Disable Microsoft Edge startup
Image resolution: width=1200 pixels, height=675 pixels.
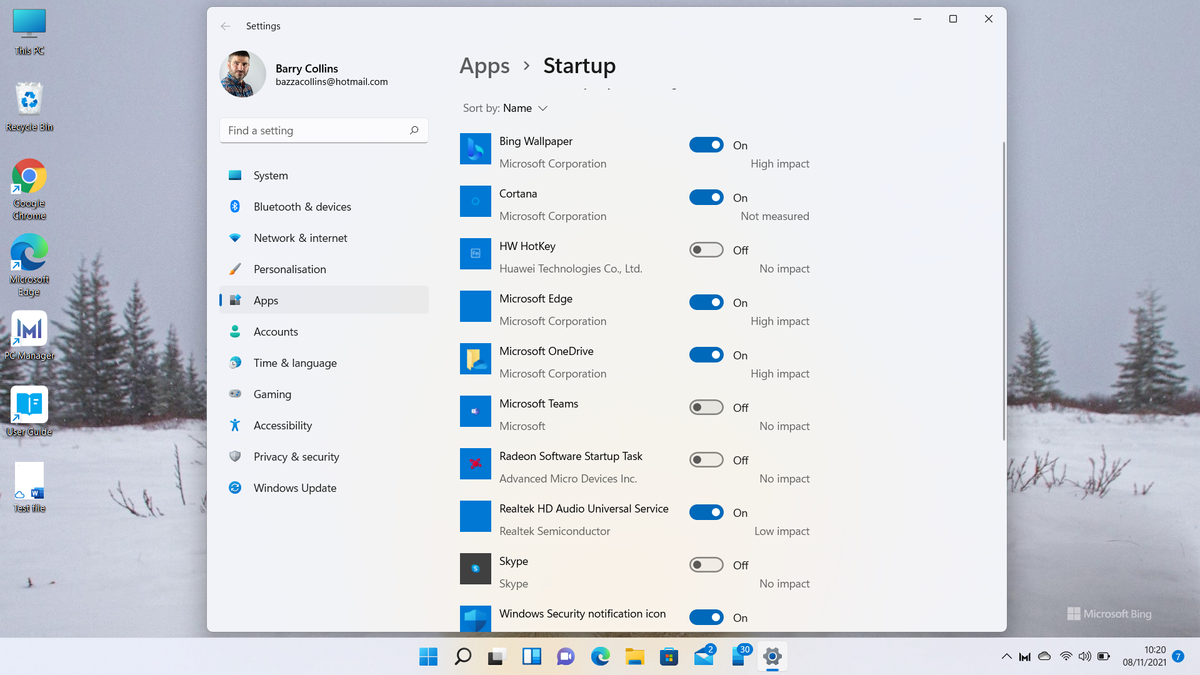point(706,302)
